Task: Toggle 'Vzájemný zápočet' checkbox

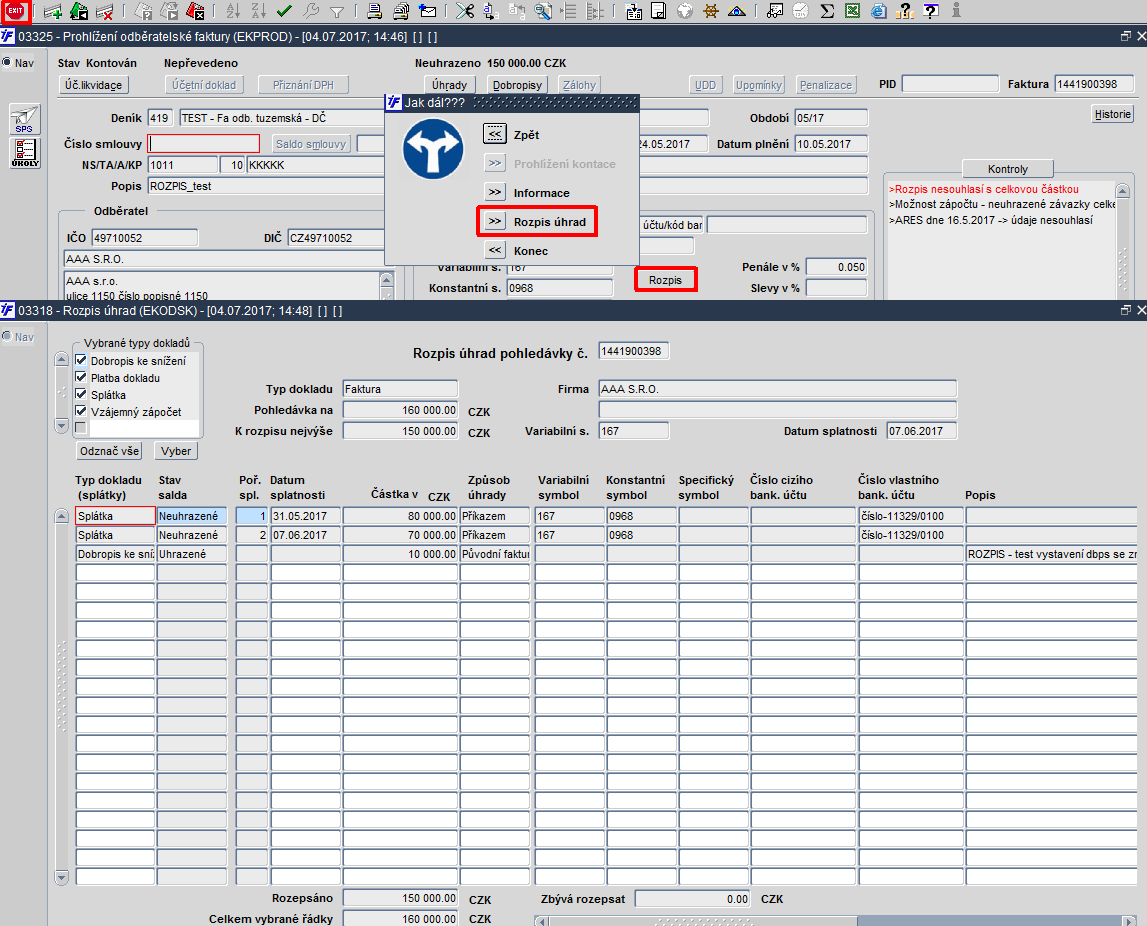Action: click(81, 410)
